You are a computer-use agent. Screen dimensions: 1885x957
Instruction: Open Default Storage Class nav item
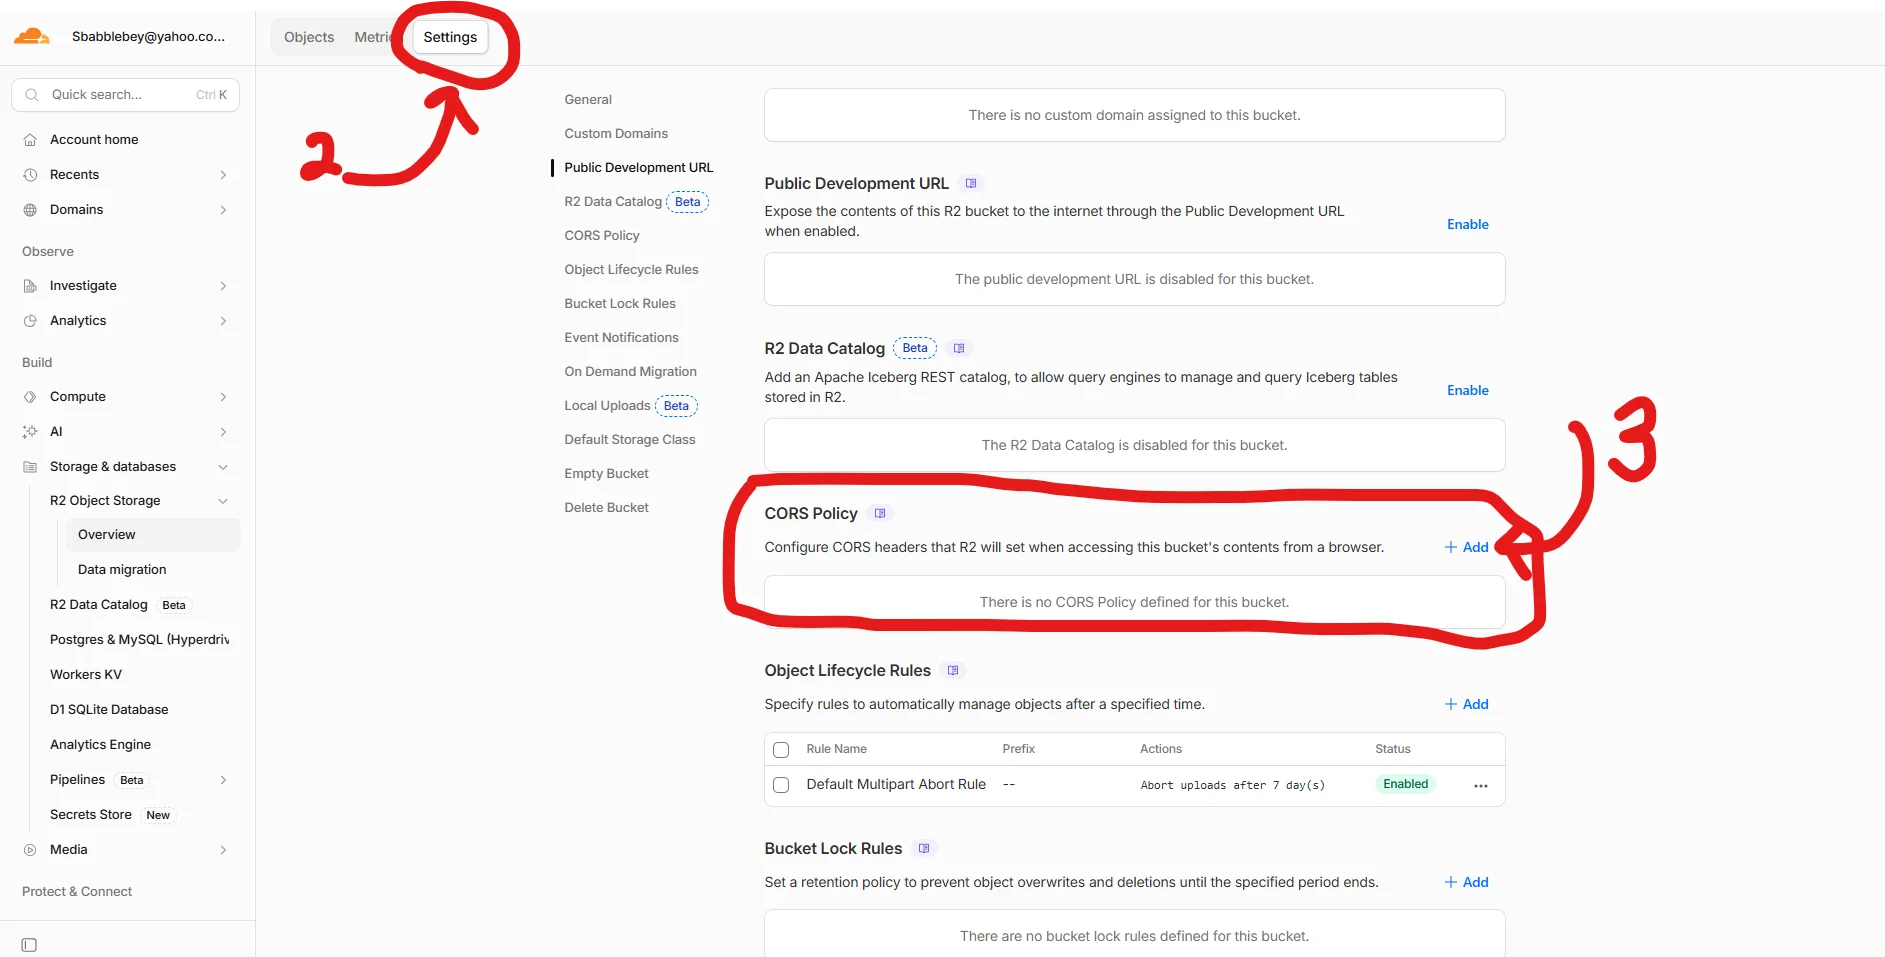pos(630,440)
